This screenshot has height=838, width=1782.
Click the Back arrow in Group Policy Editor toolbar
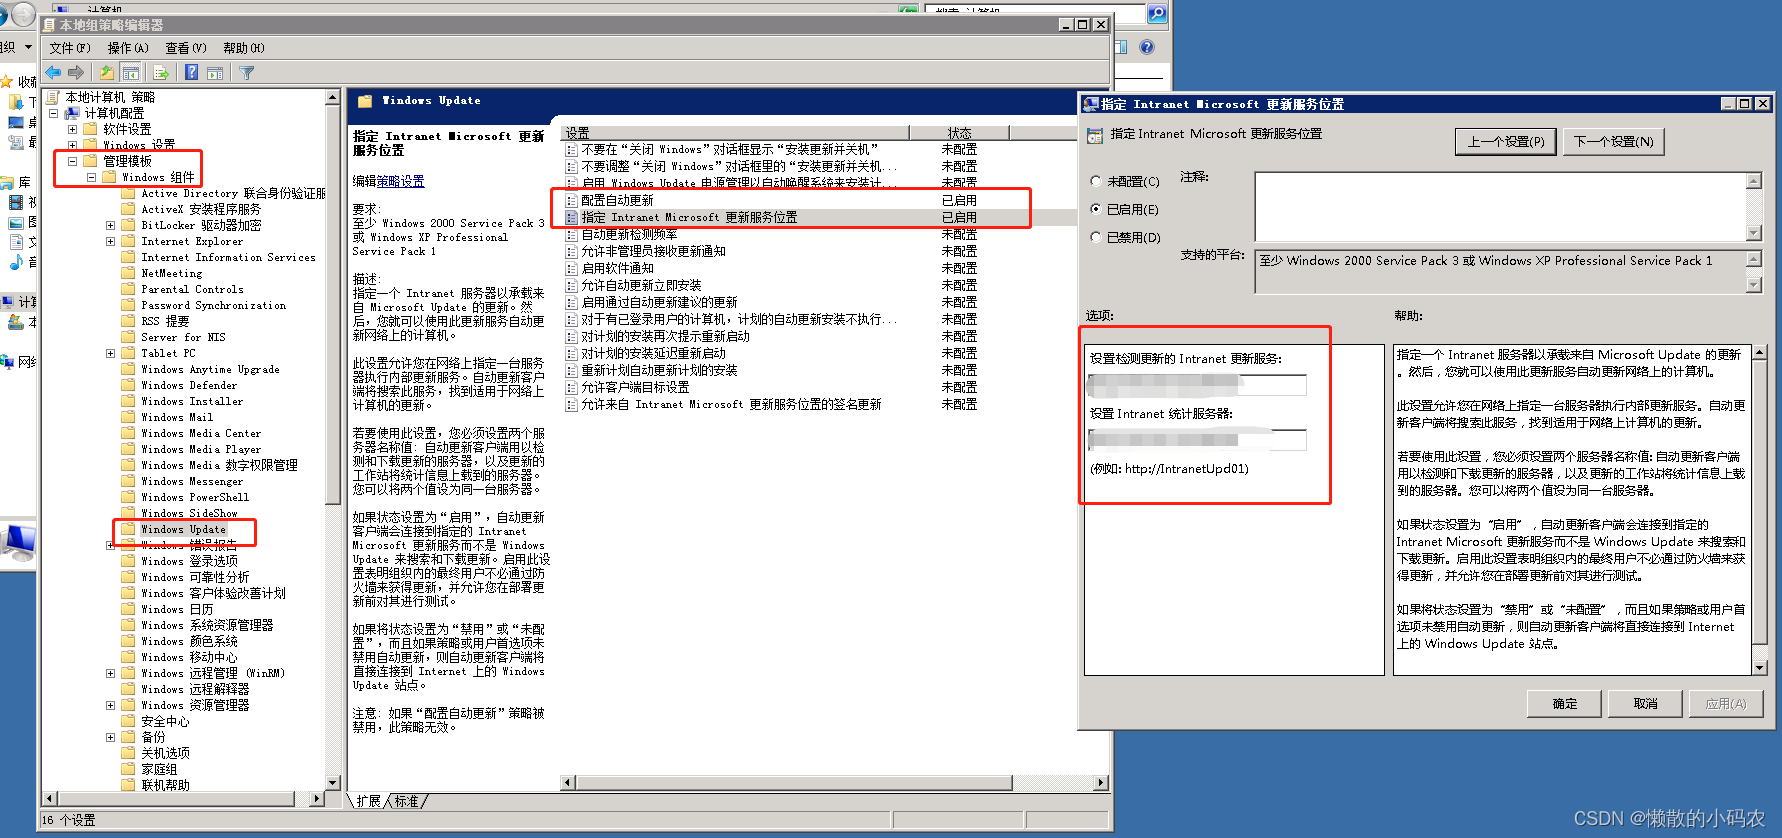(x=53, y=72)
